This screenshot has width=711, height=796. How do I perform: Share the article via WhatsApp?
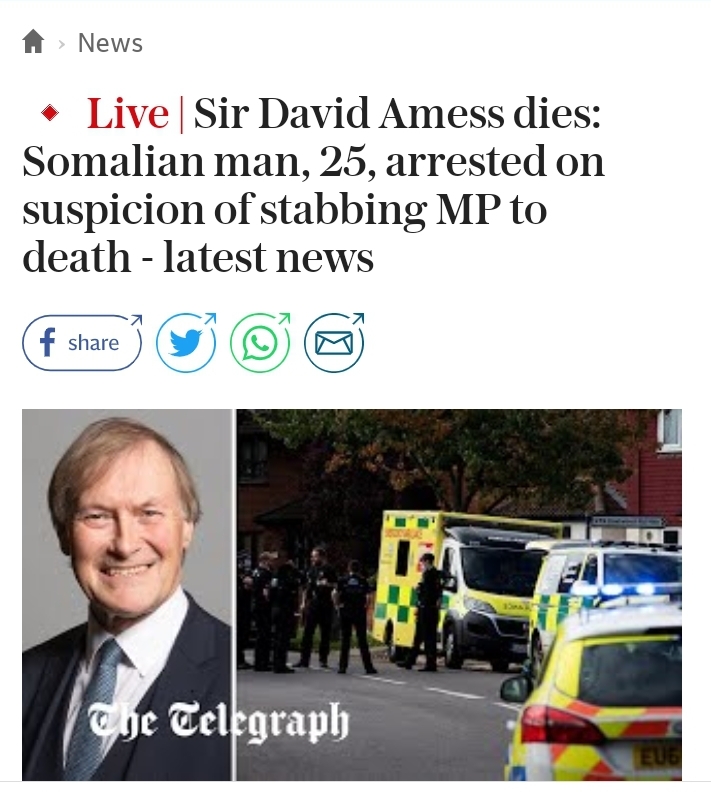(x=260, y=343)
